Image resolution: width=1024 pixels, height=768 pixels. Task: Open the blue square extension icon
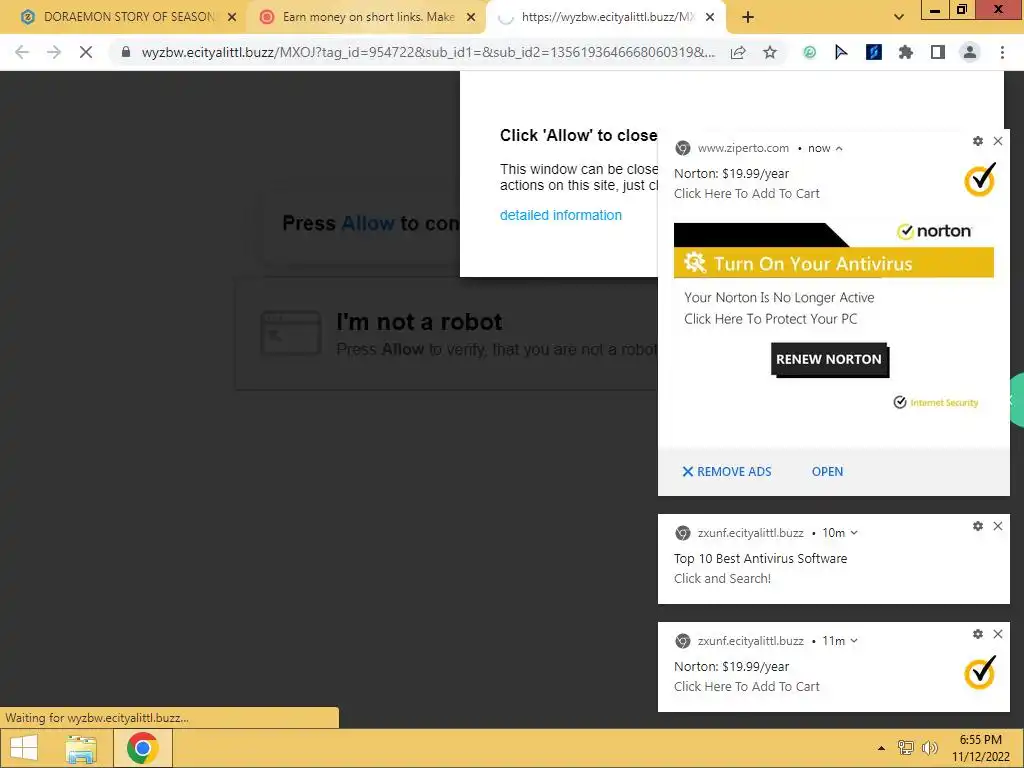click(x=874, y=52)
